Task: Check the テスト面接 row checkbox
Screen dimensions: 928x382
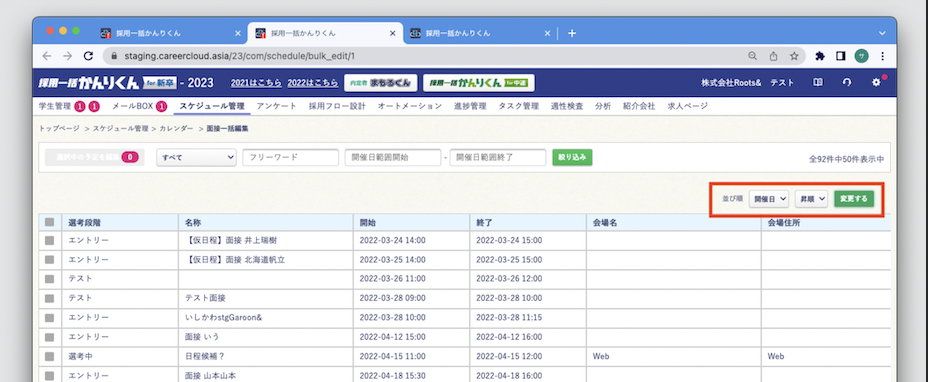Action: (x=50, y=298)
